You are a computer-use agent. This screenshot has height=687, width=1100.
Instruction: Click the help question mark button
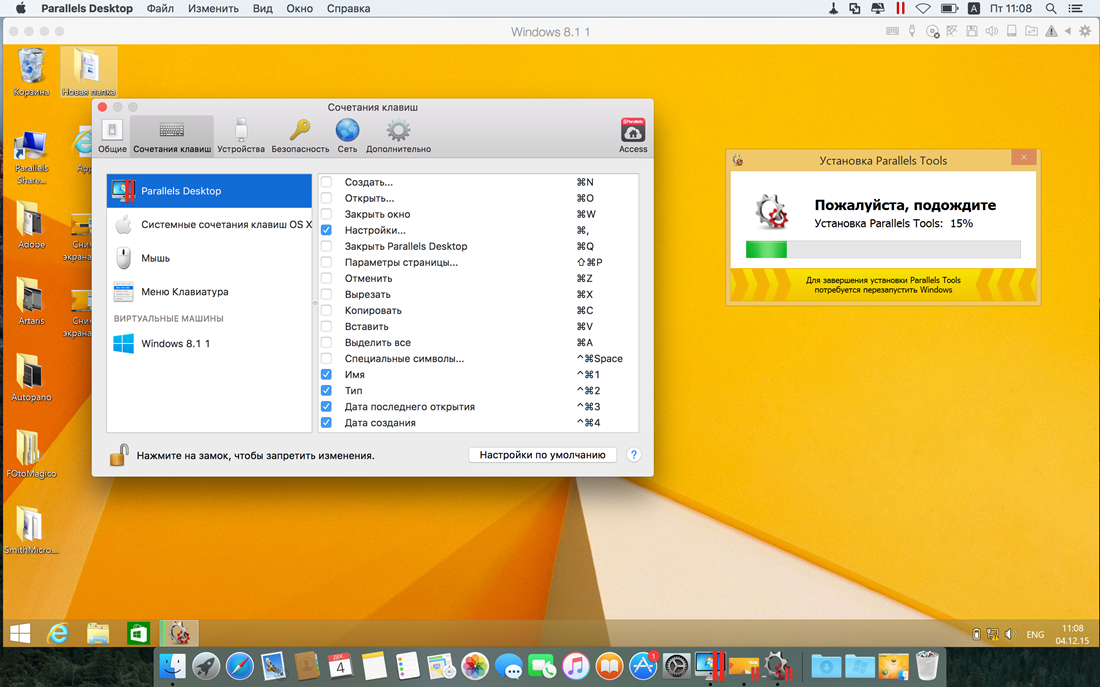633,455
